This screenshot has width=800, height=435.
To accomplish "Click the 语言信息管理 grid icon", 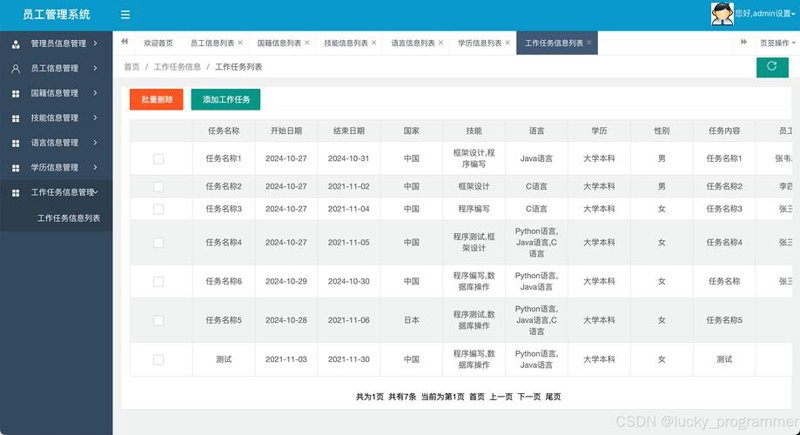I will [16, 143].
